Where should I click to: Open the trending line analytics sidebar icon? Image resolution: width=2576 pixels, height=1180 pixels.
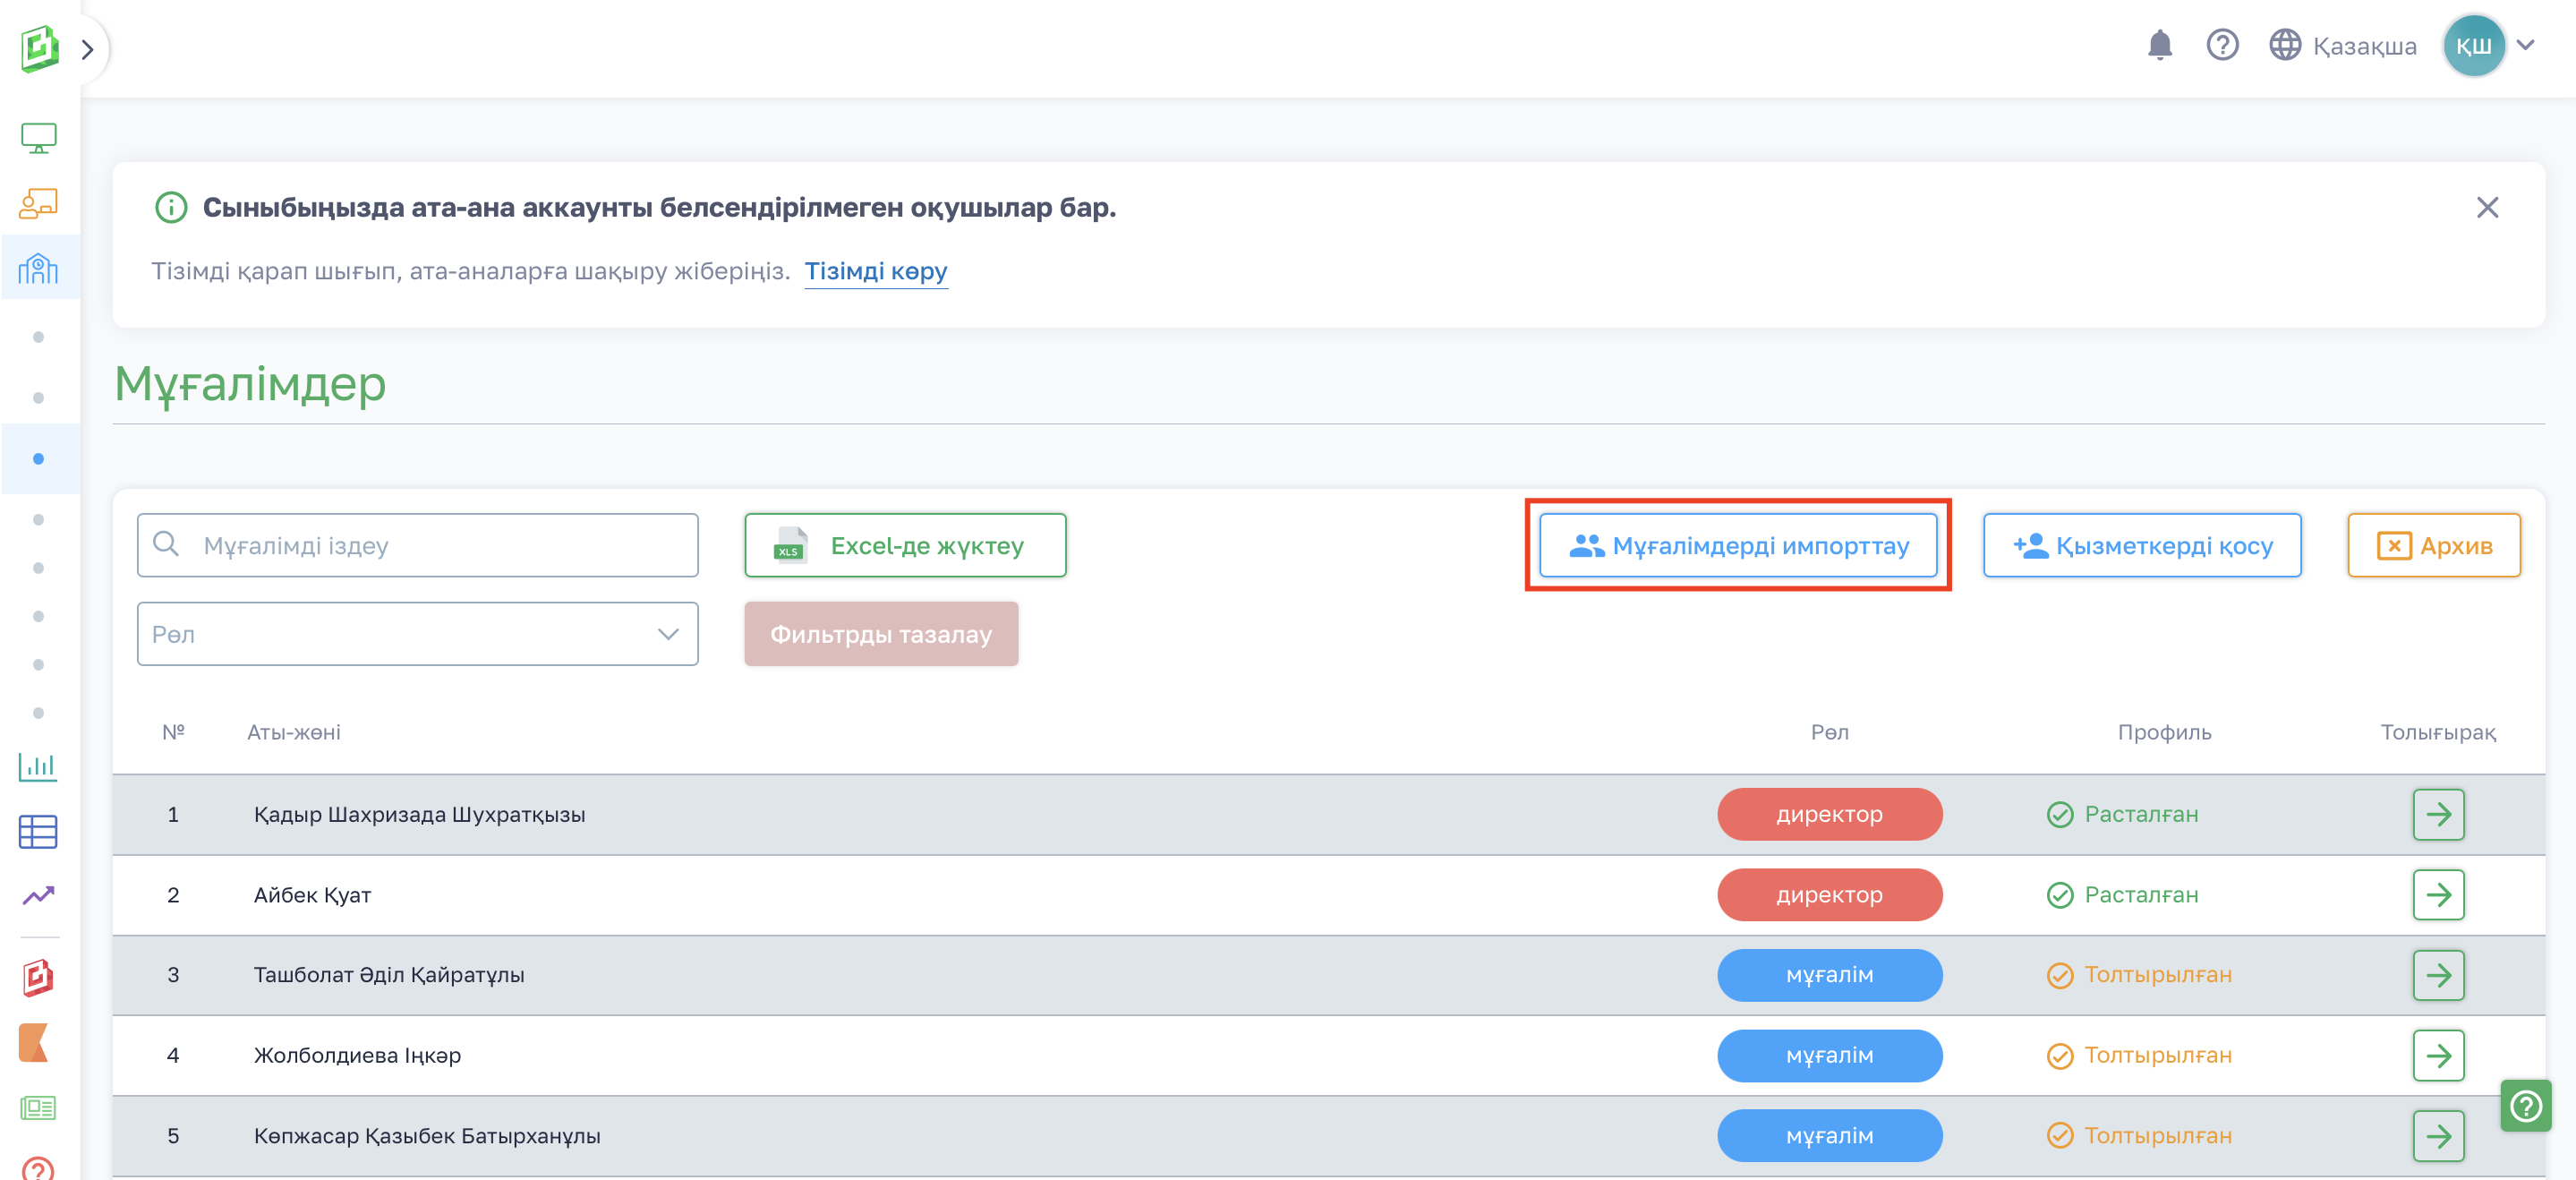click(x=38, y=896)
